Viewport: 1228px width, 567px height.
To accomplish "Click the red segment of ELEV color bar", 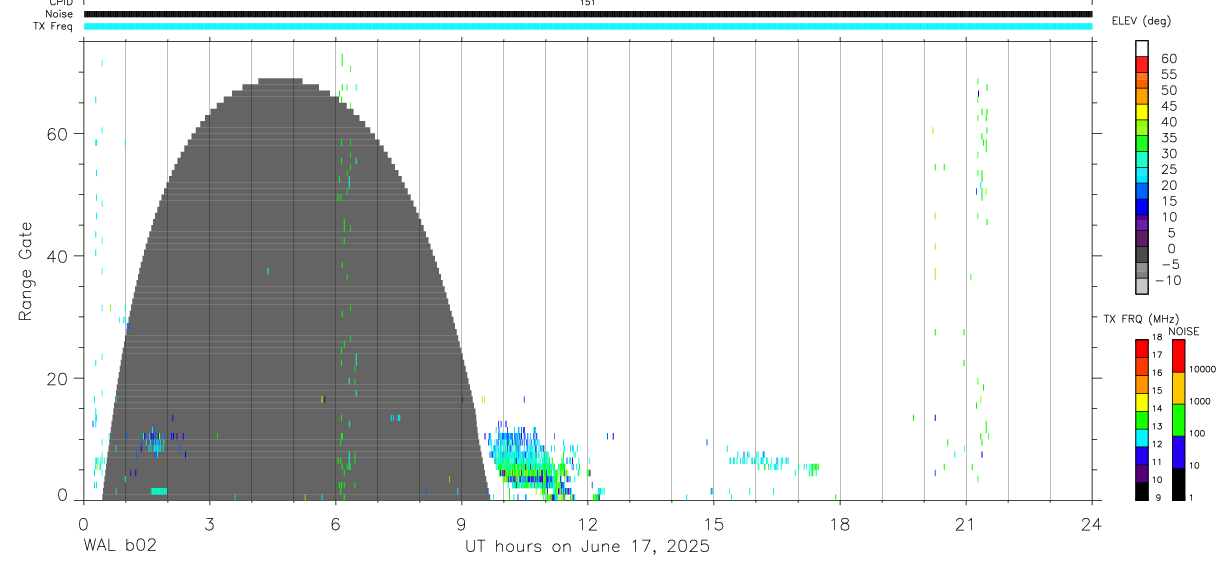I will point(1142,64).
